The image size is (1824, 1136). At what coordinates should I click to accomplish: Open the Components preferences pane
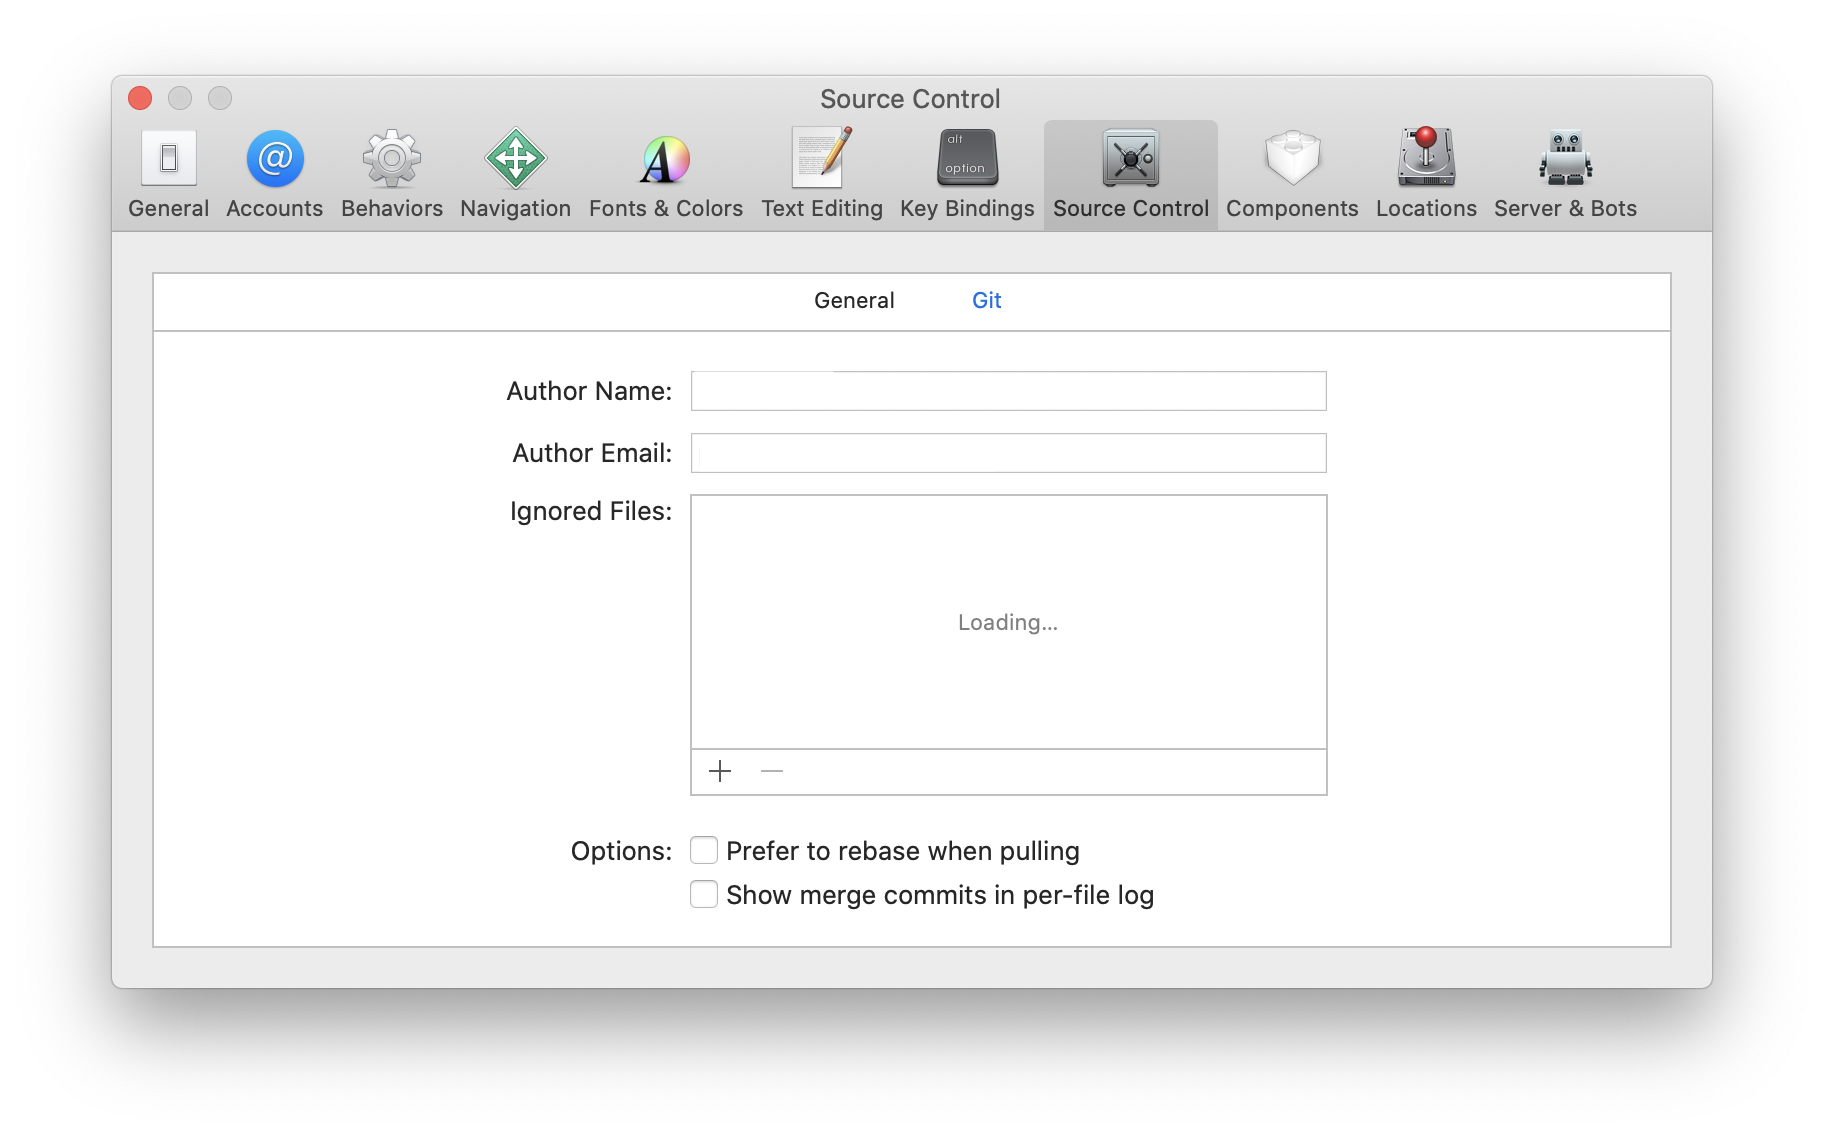(x=1292, y=174)
